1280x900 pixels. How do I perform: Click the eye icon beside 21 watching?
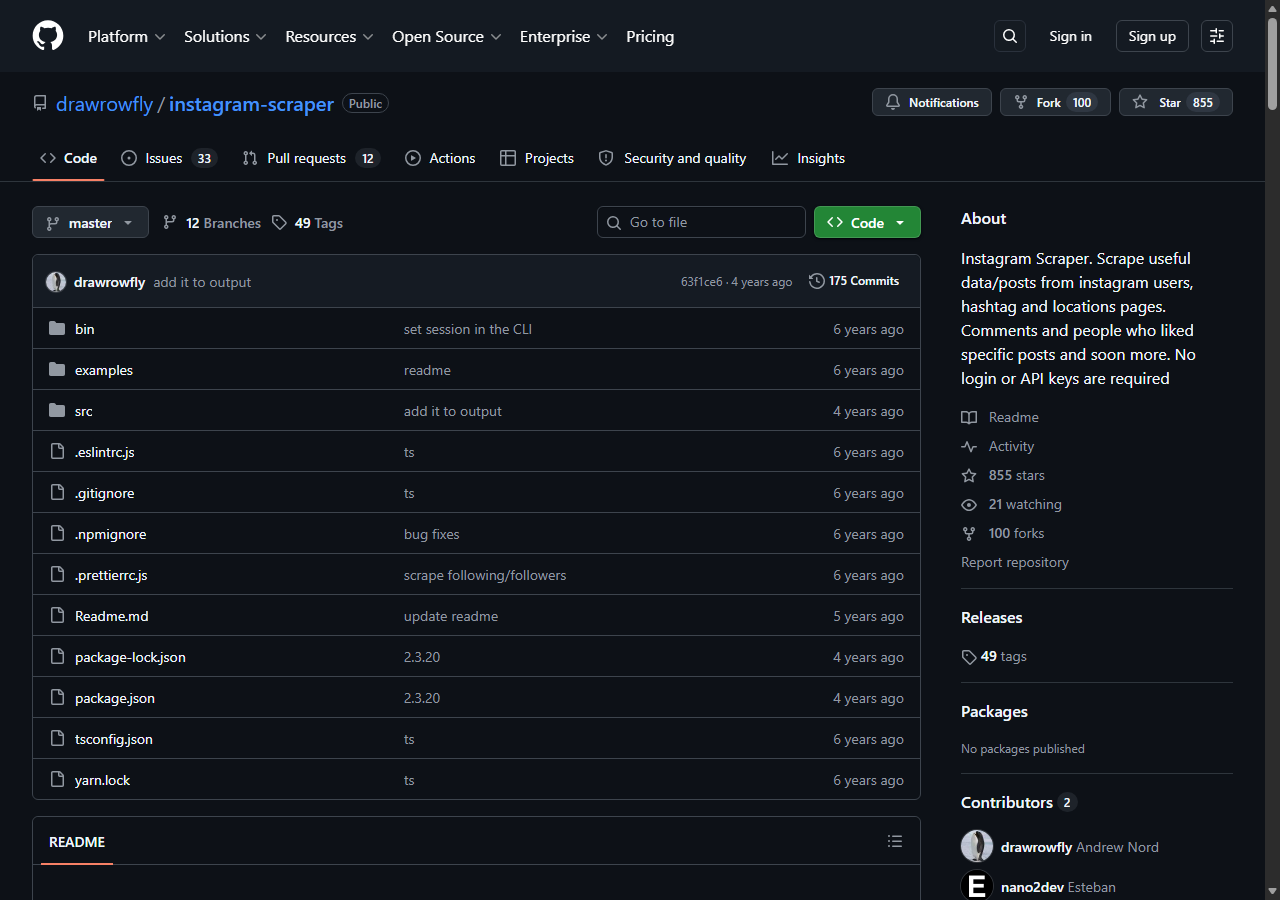point(969,504)
